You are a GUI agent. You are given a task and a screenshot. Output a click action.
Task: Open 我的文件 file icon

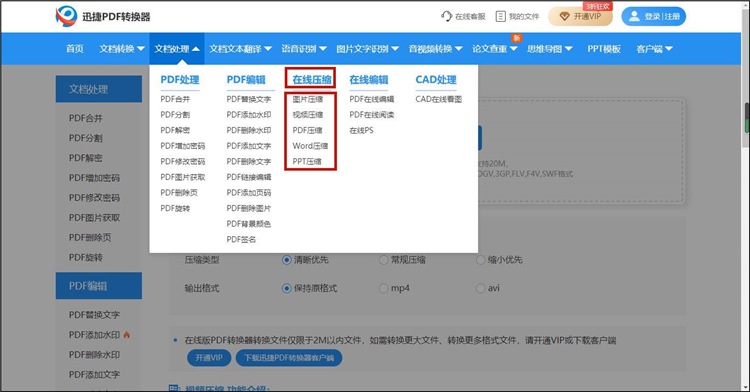[500, 16]
